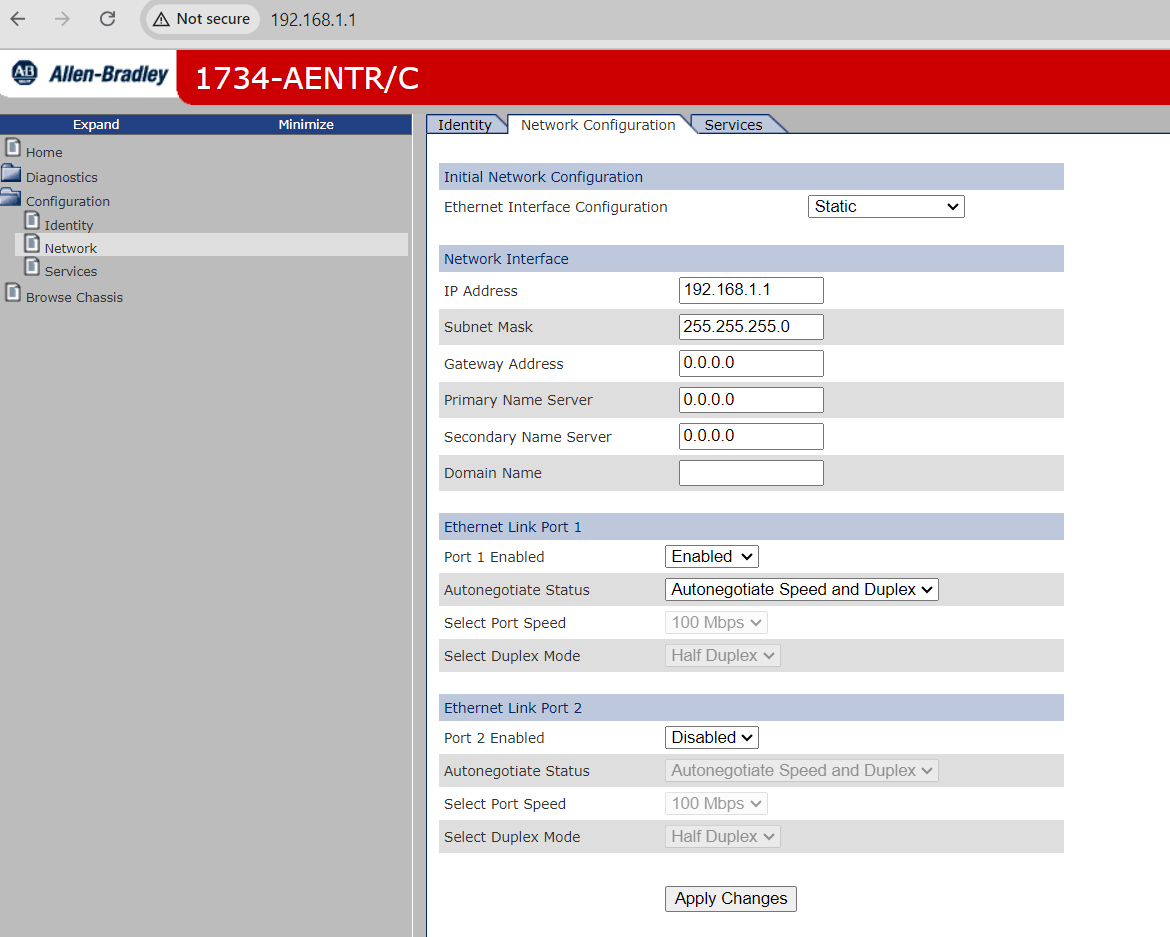Click the Services page icon in tree
This screenshot has width=1170, height=937.
tap(32, 266)
